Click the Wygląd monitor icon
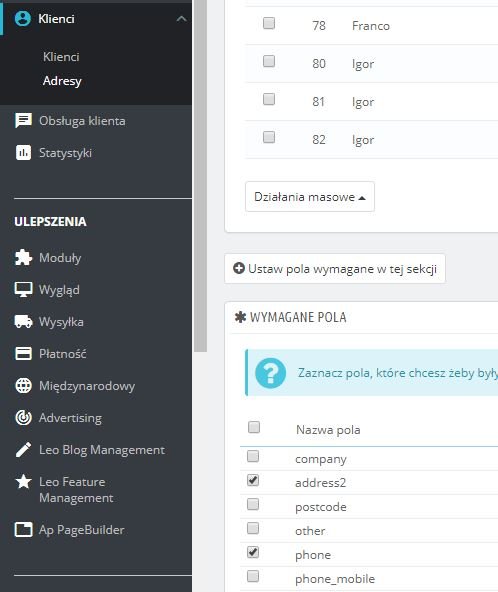Image resolution: width=498 pixels, height=592 pixels. point(23,290)
